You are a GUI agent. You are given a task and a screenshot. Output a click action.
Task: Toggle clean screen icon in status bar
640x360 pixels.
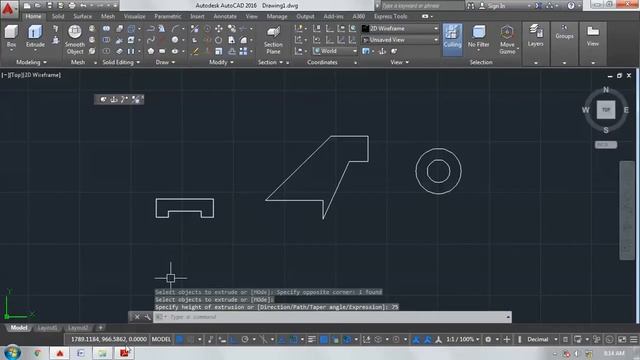pos(622,340)
